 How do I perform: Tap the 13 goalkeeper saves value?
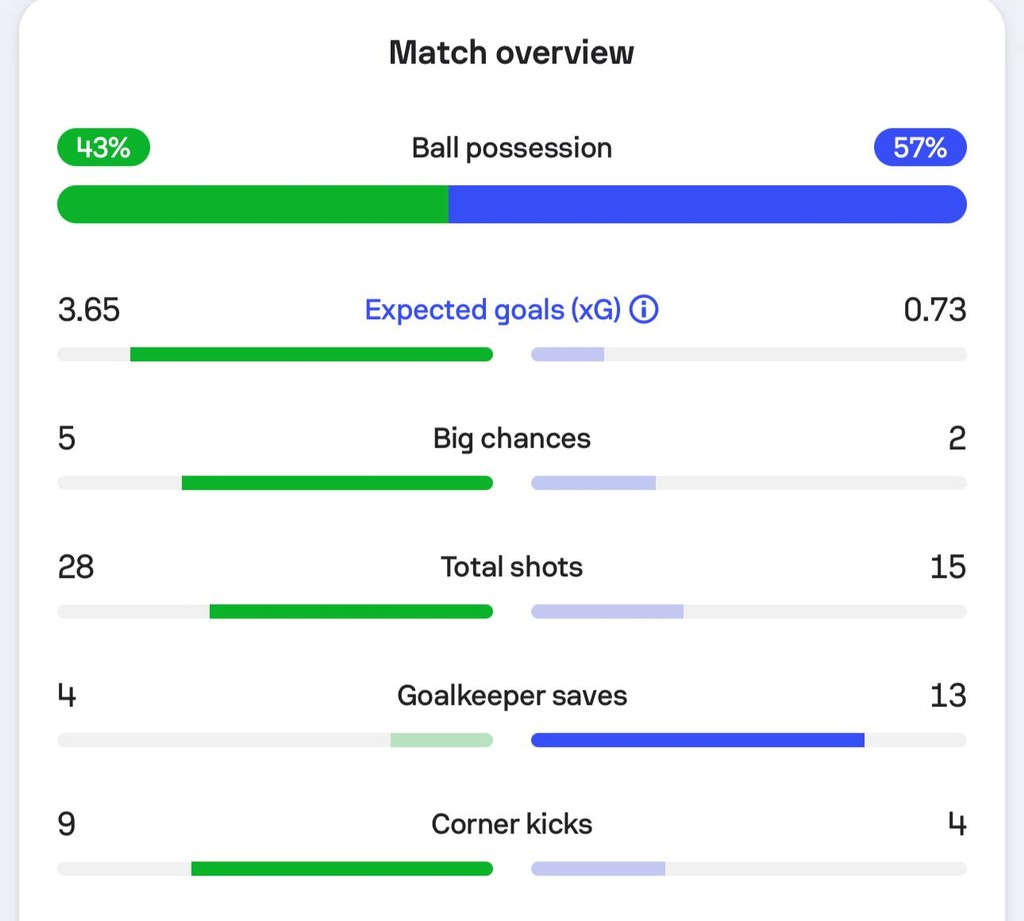[x=948, y=696]
